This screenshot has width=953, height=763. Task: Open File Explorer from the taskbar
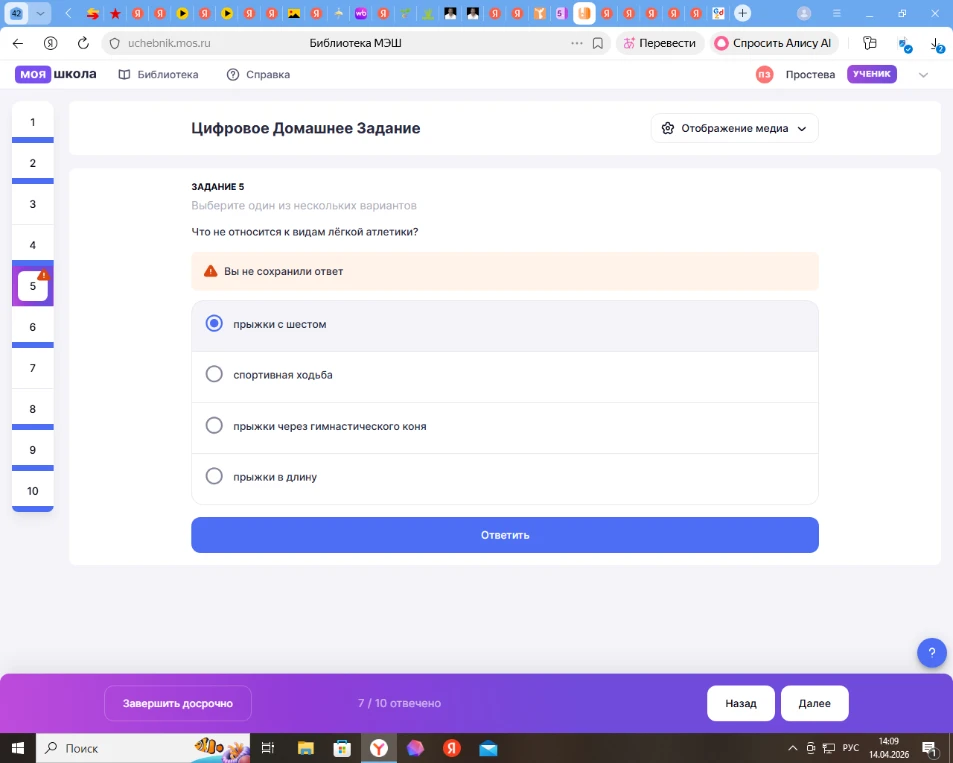(x=305, y=748)
